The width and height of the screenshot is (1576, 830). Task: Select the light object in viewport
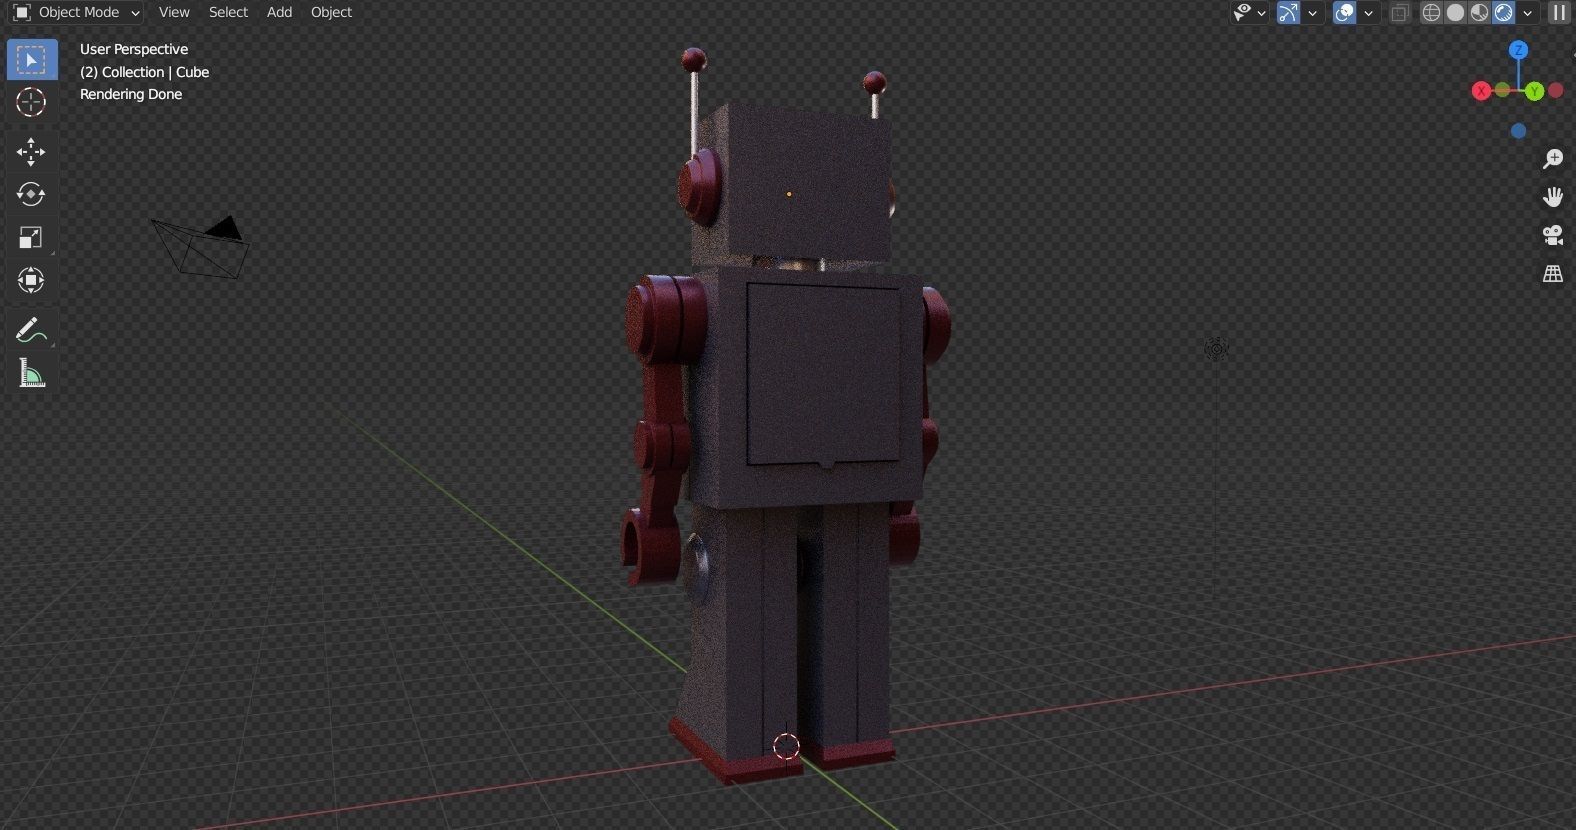1216,349
